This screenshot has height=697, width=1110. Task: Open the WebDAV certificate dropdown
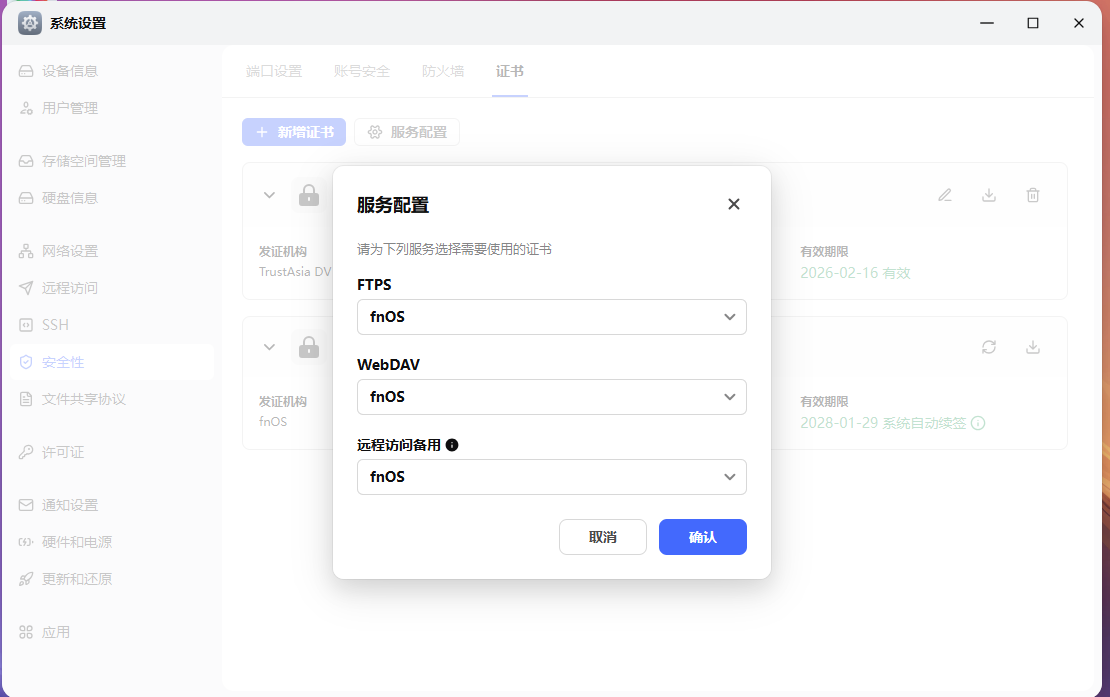click(552, 397)
